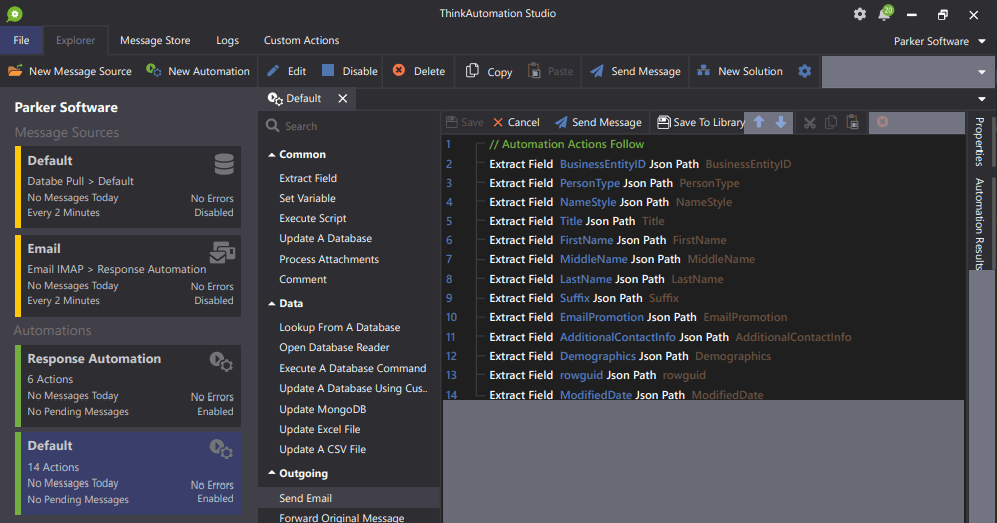Click the Send Message paper plane icon in main toolbar
This screenshot has width=997, height=523.
pos(596,71)
